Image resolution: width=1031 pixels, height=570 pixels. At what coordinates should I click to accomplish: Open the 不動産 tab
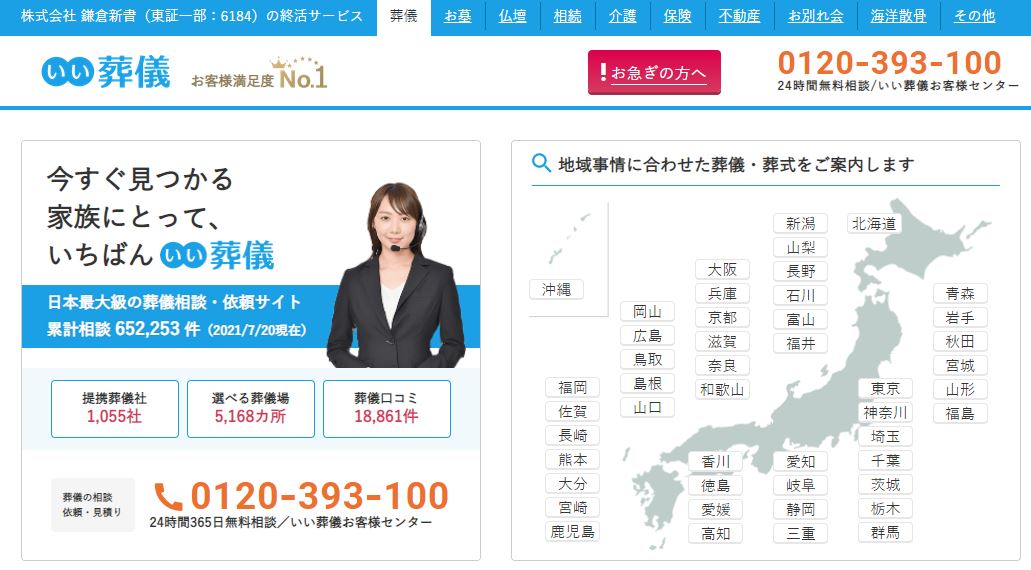739,16
